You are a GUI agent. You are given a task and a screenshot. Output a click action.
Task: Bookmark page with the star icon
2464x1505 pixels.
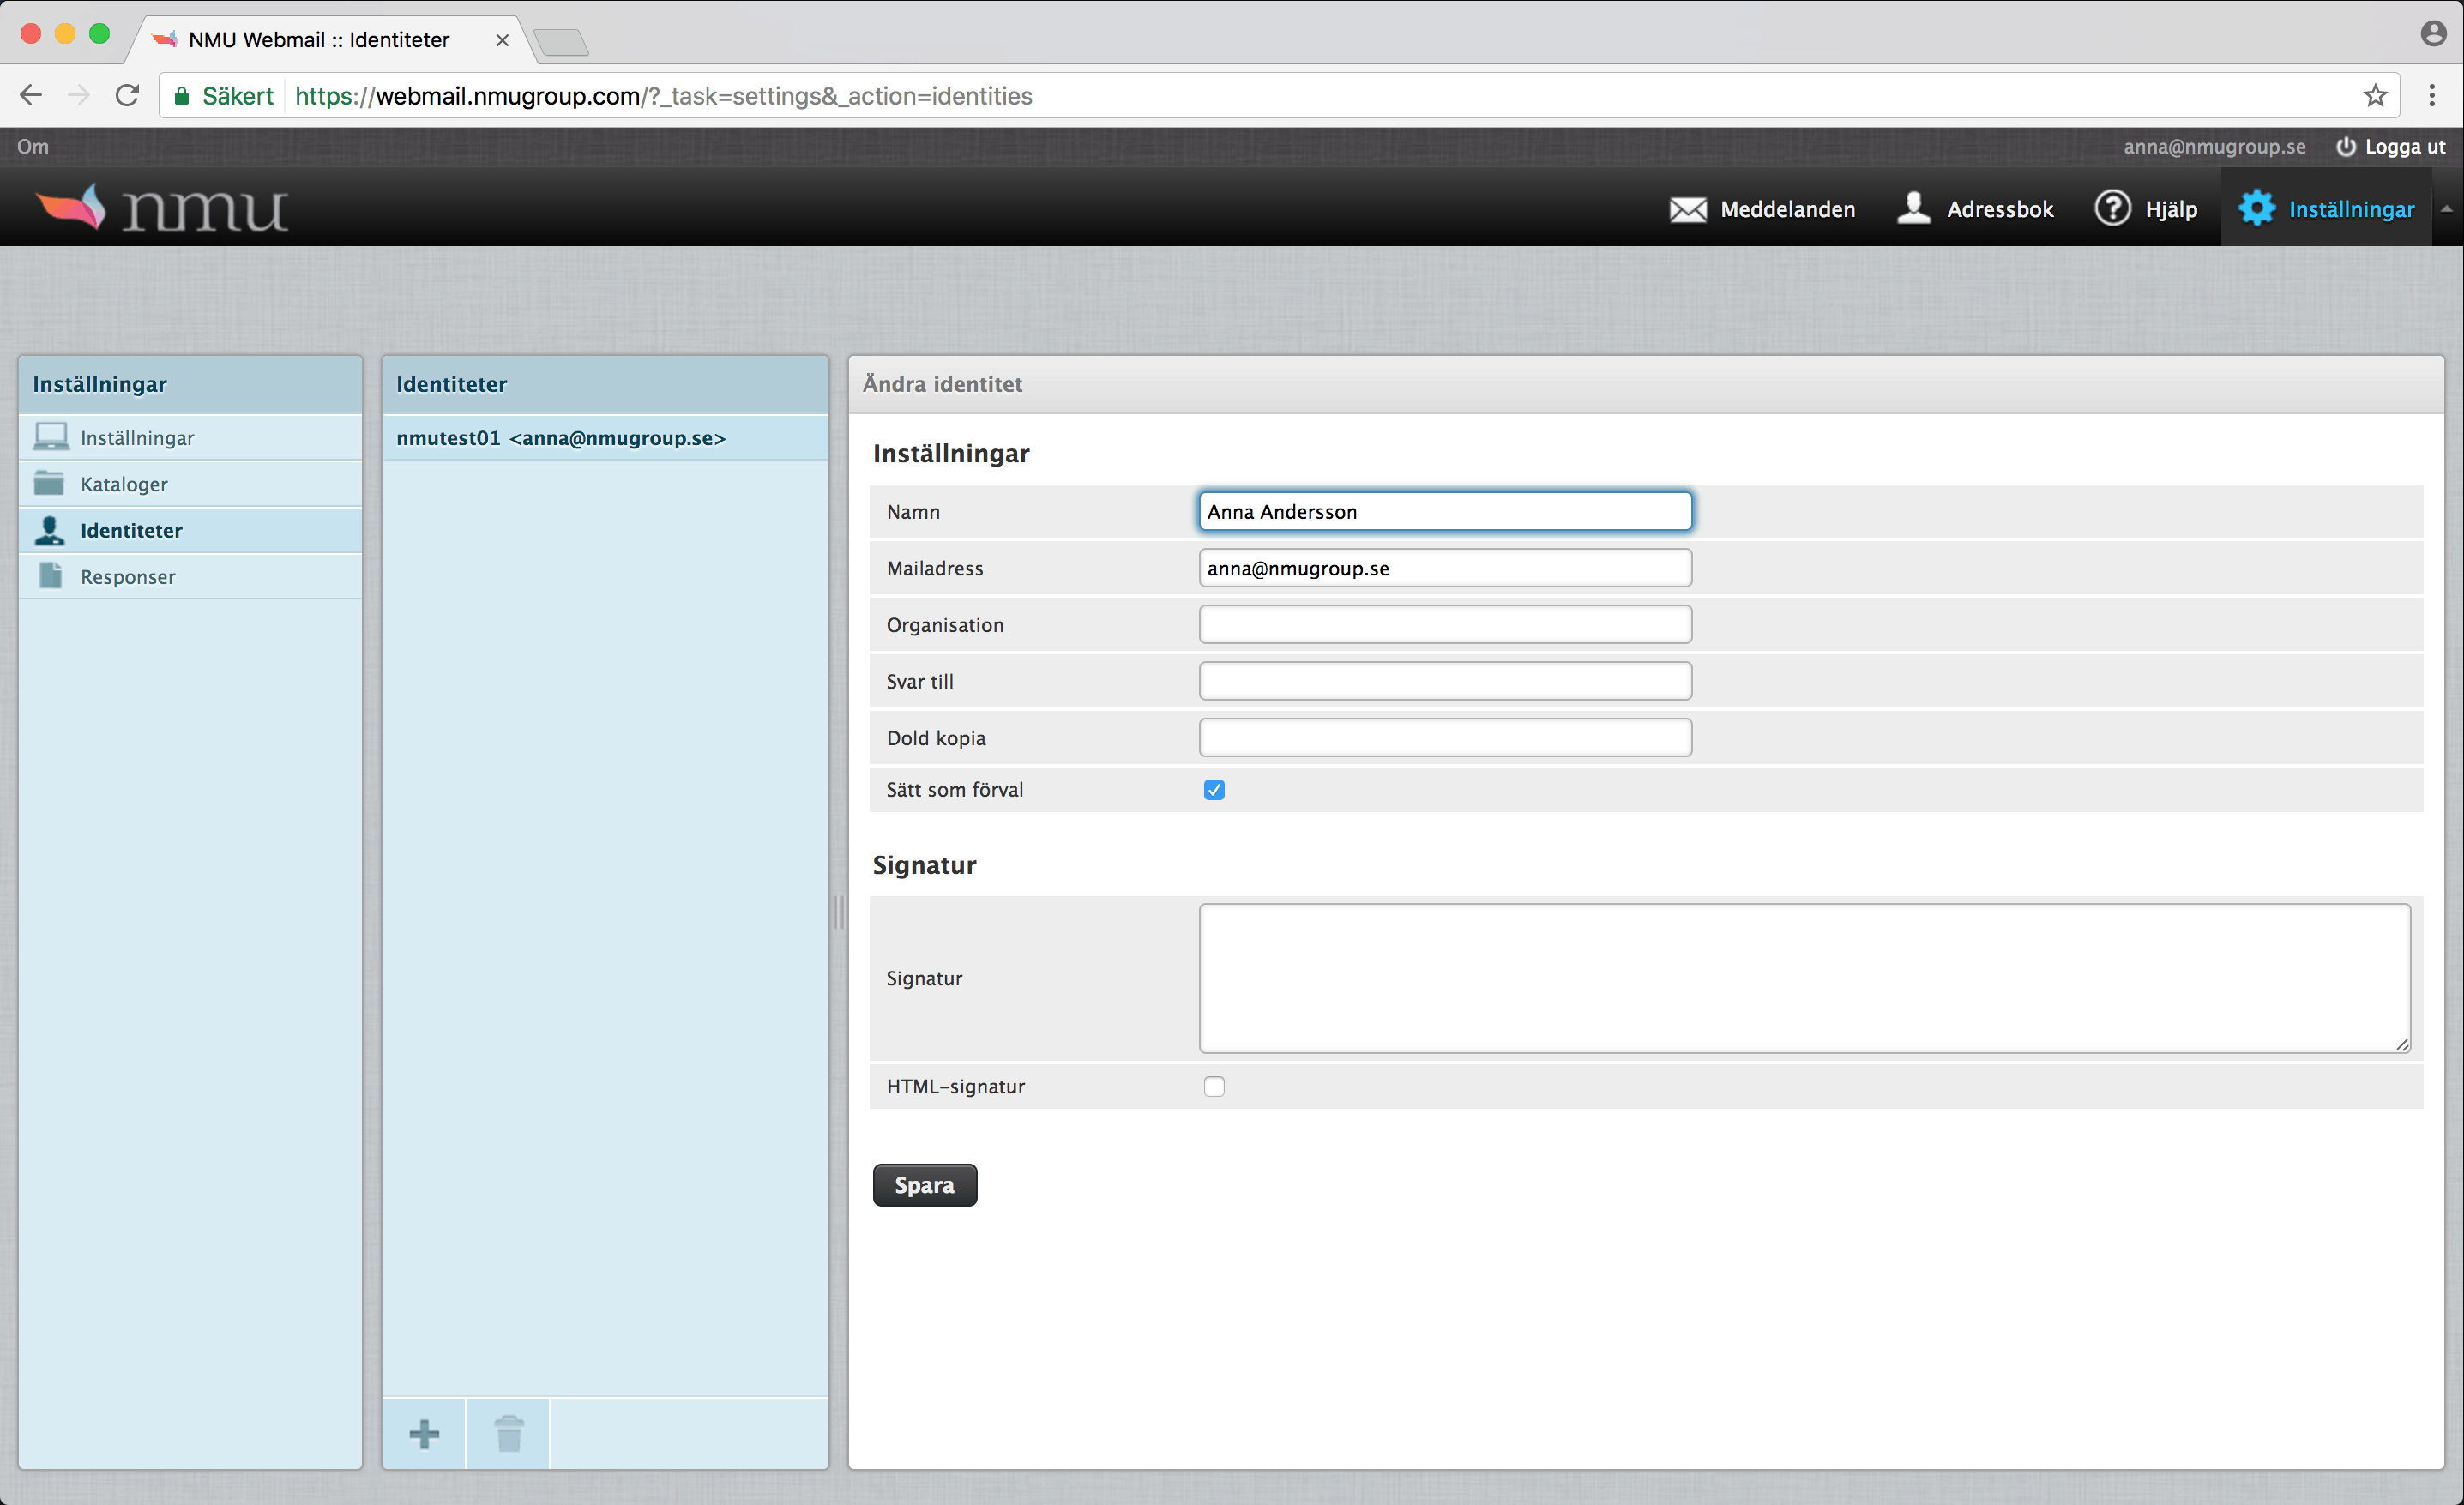coord(2375,96)
